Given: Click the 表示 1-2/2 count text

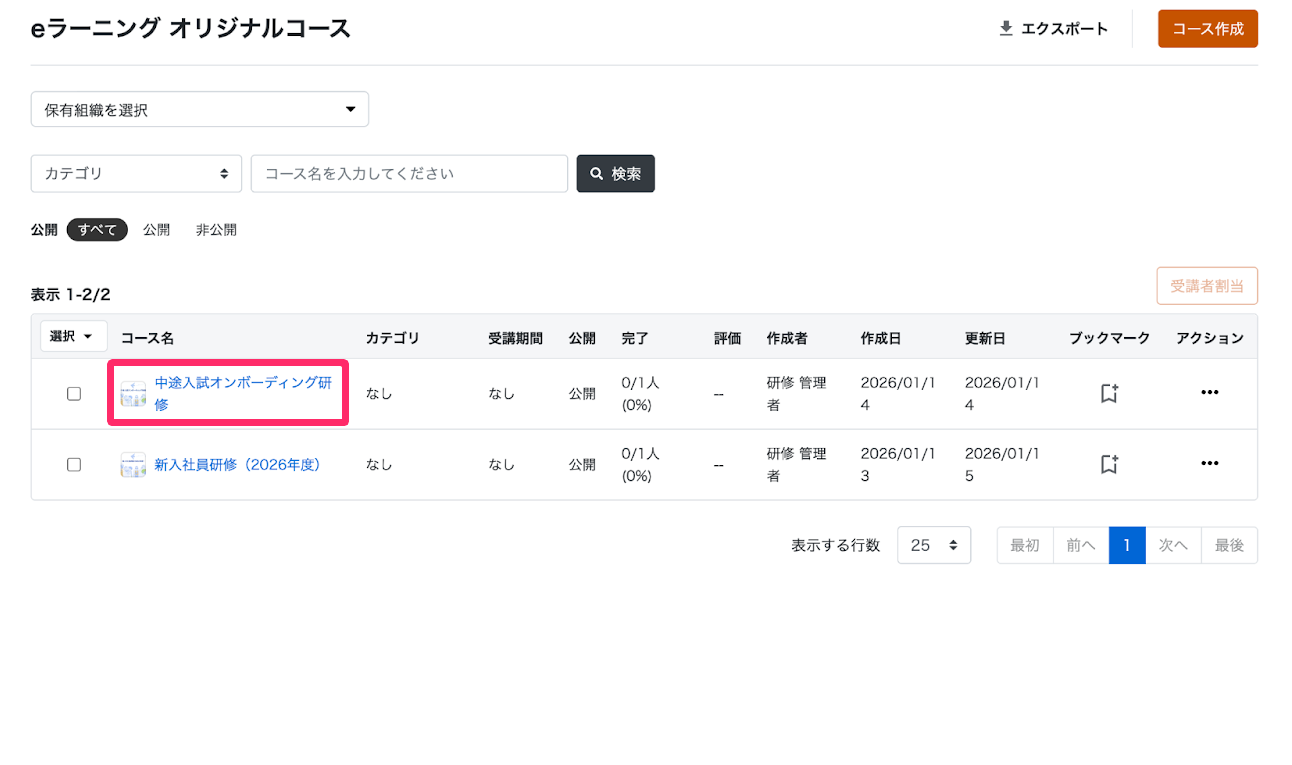Looking at the screenshot, I should pos(71,295).
